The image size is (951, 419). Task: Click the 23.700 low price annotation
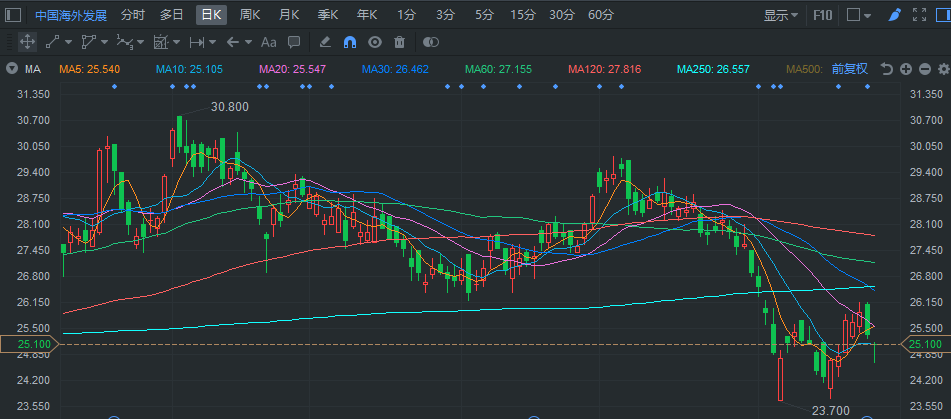(831, 411)
